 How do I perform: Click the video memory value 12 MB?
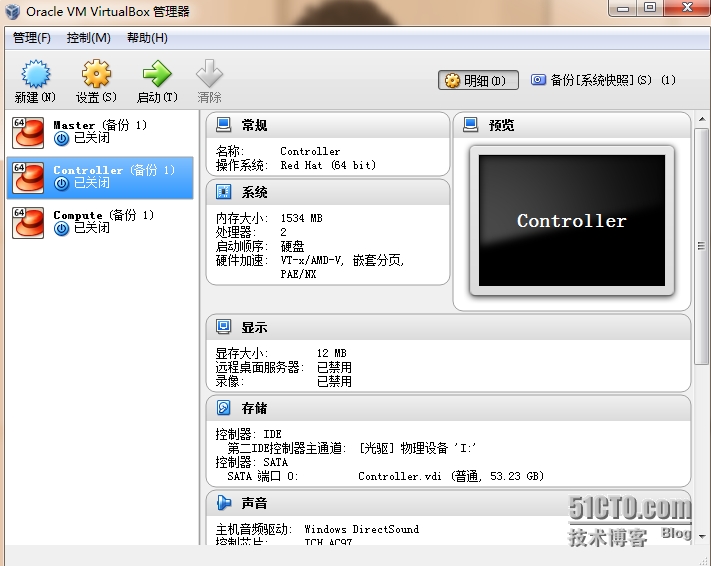coord(331,353)
